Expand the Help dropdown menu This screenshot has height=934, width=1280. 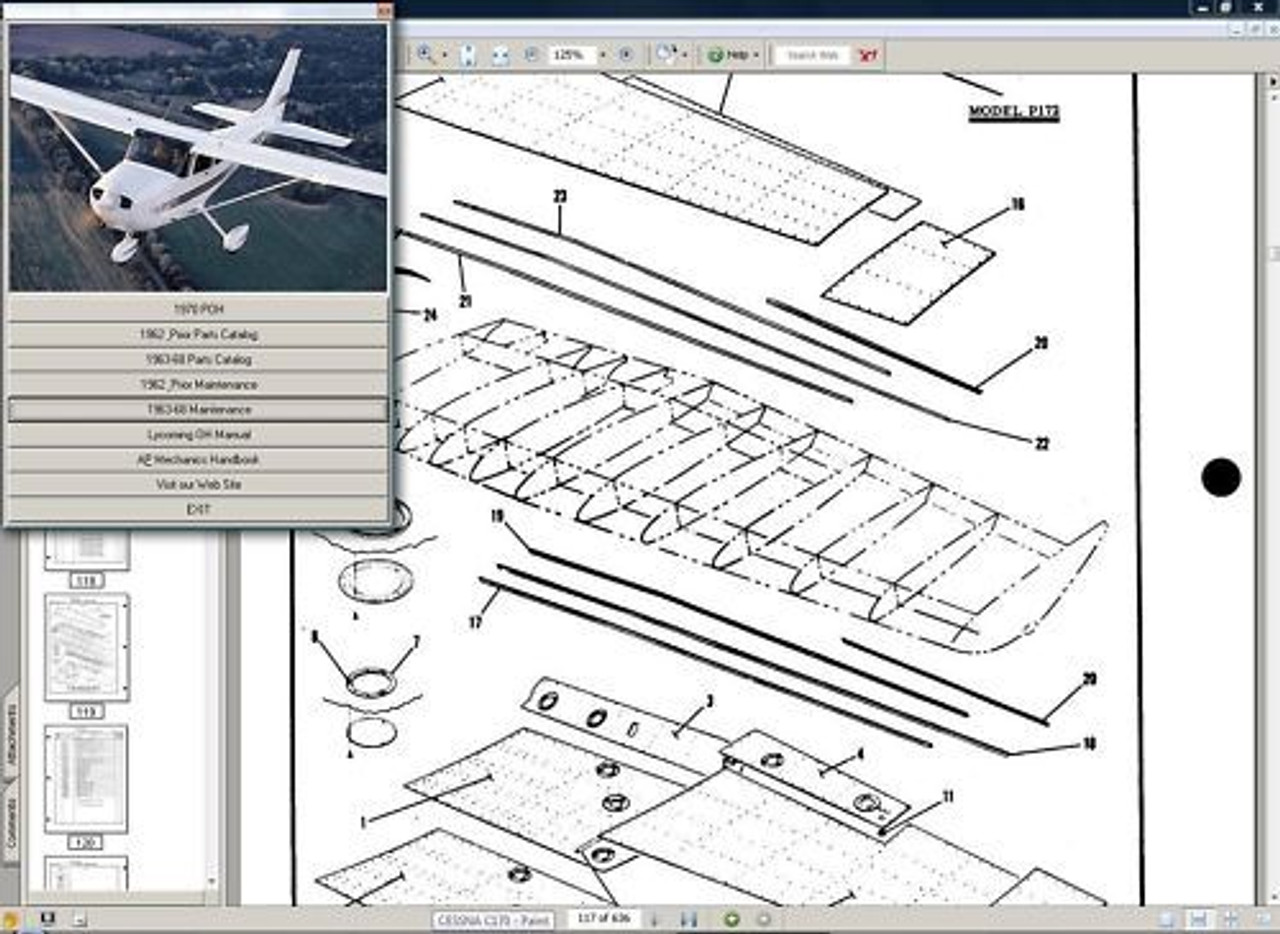(x=756, y=55)
